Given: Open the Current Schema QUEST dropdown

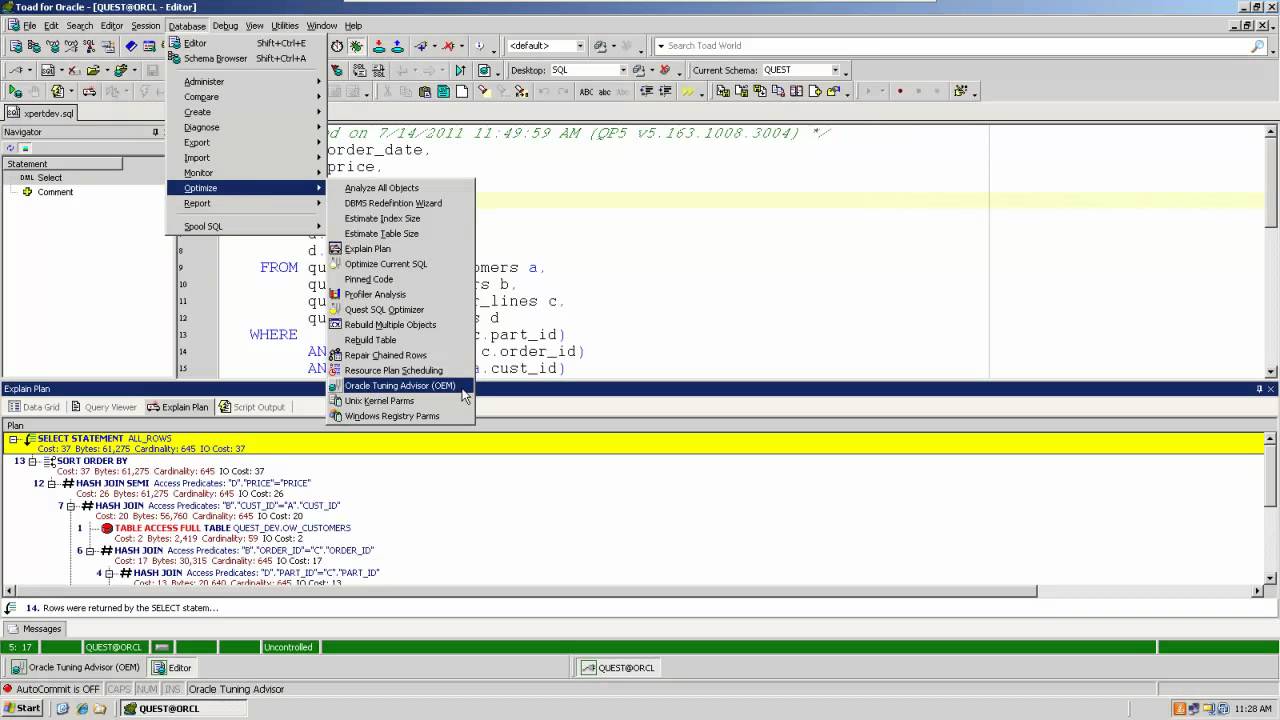Looking at the screenshot, I should click(x=835, y=70).
